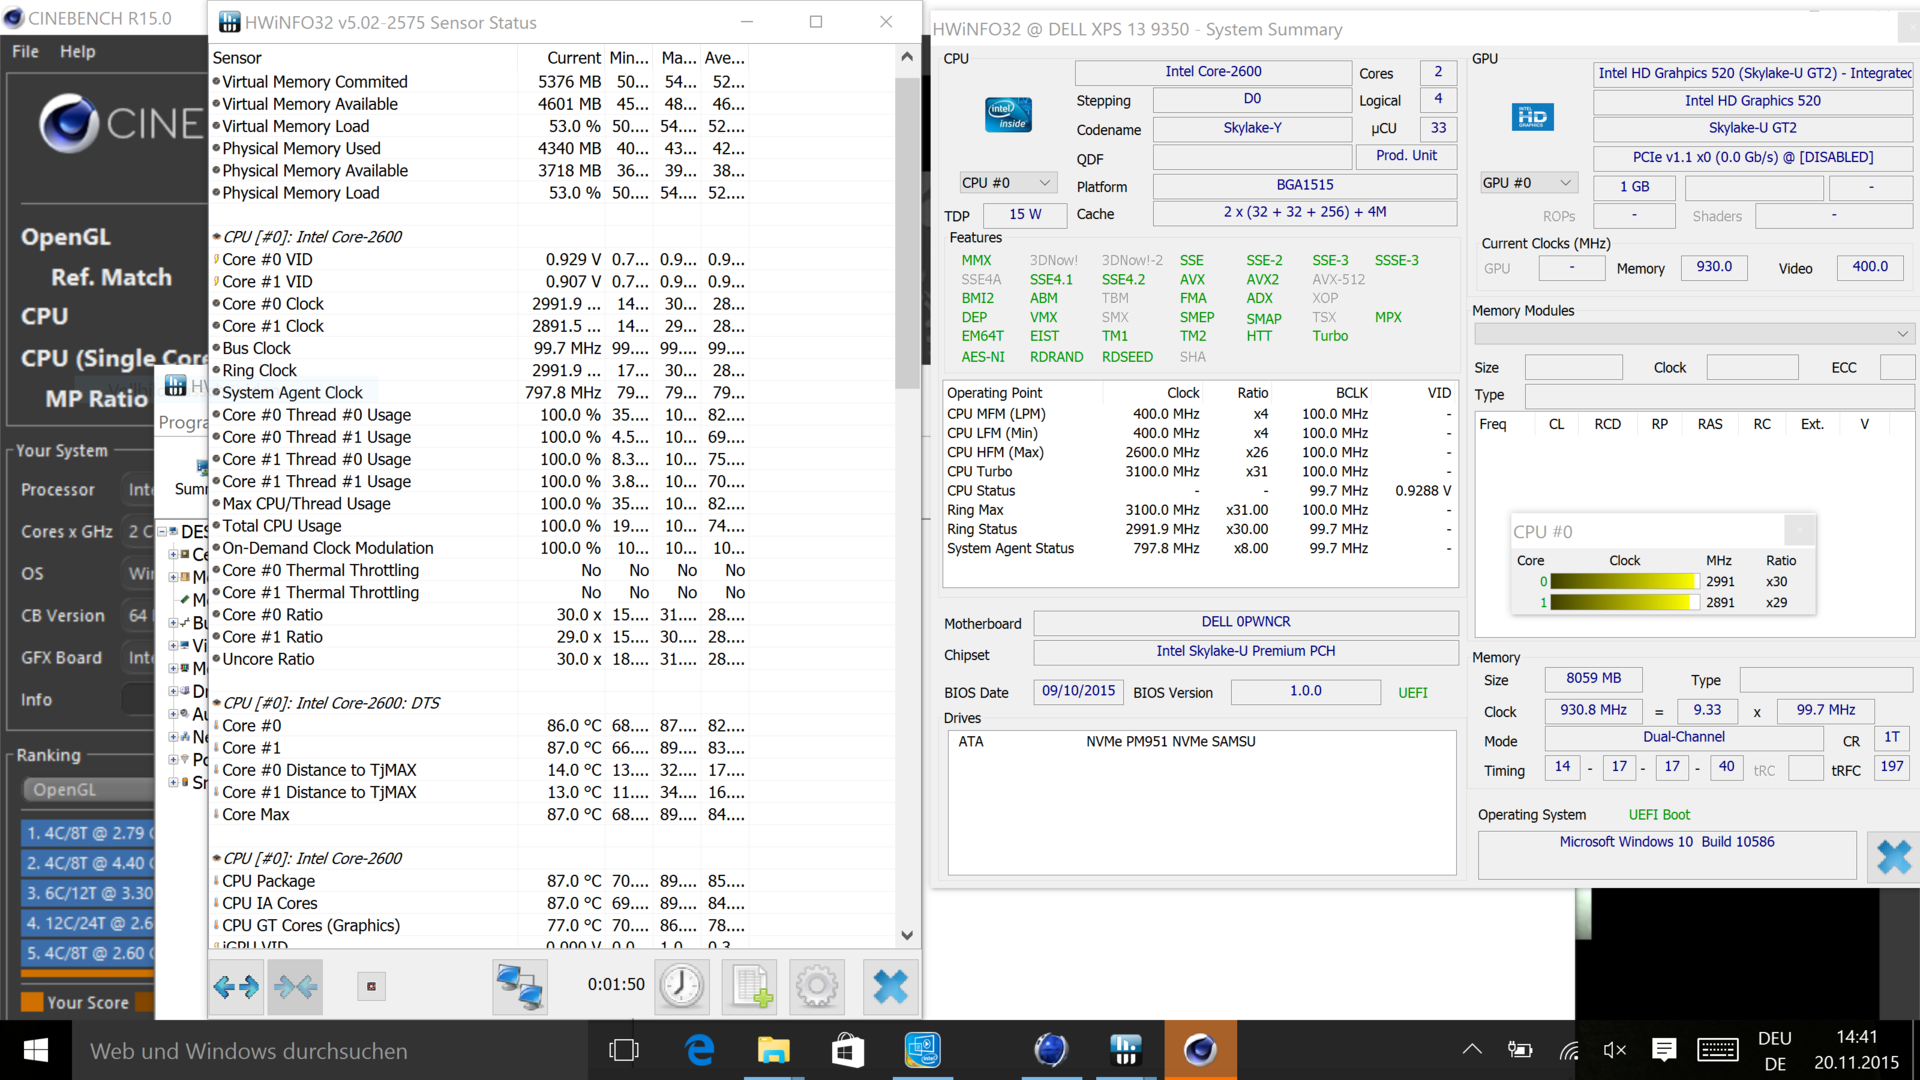Select ranking entry '3. 6C/12T @ 3.30'
Screen dimensions: 1920x1080
(x=88, y=893)
